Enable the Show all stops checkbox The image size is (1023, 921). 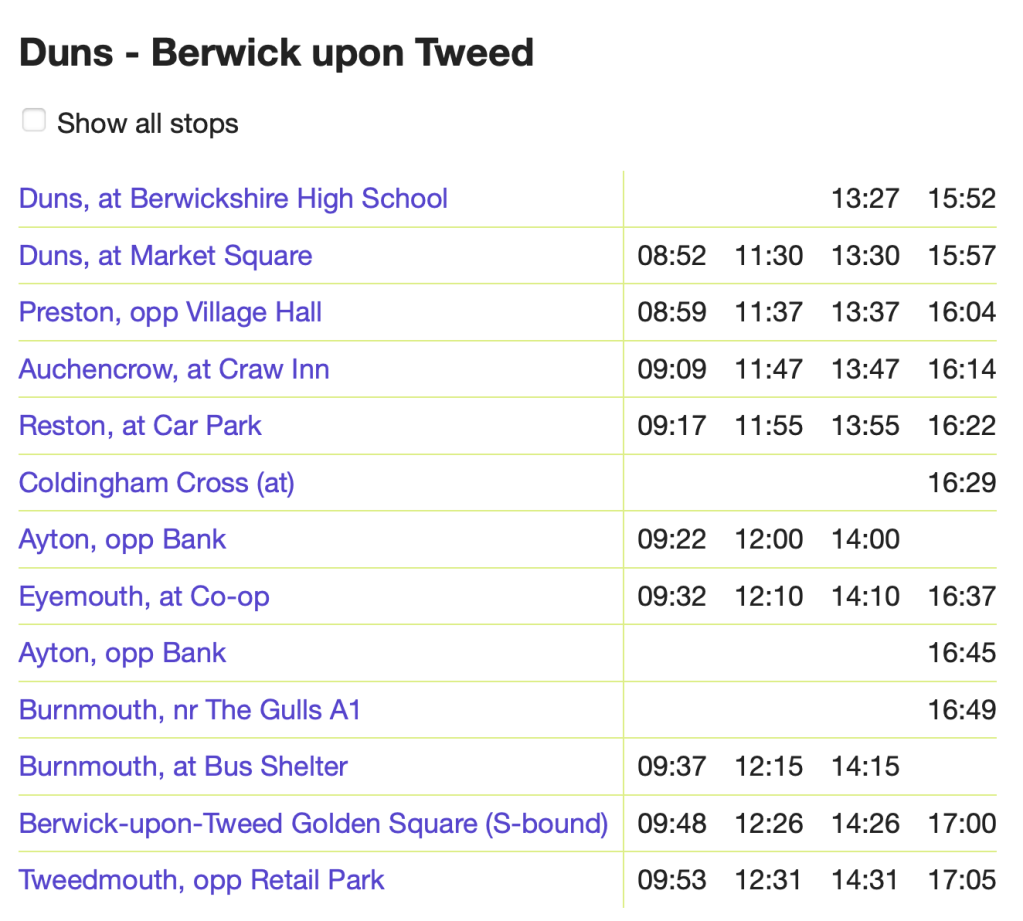(x=35, y=121)
